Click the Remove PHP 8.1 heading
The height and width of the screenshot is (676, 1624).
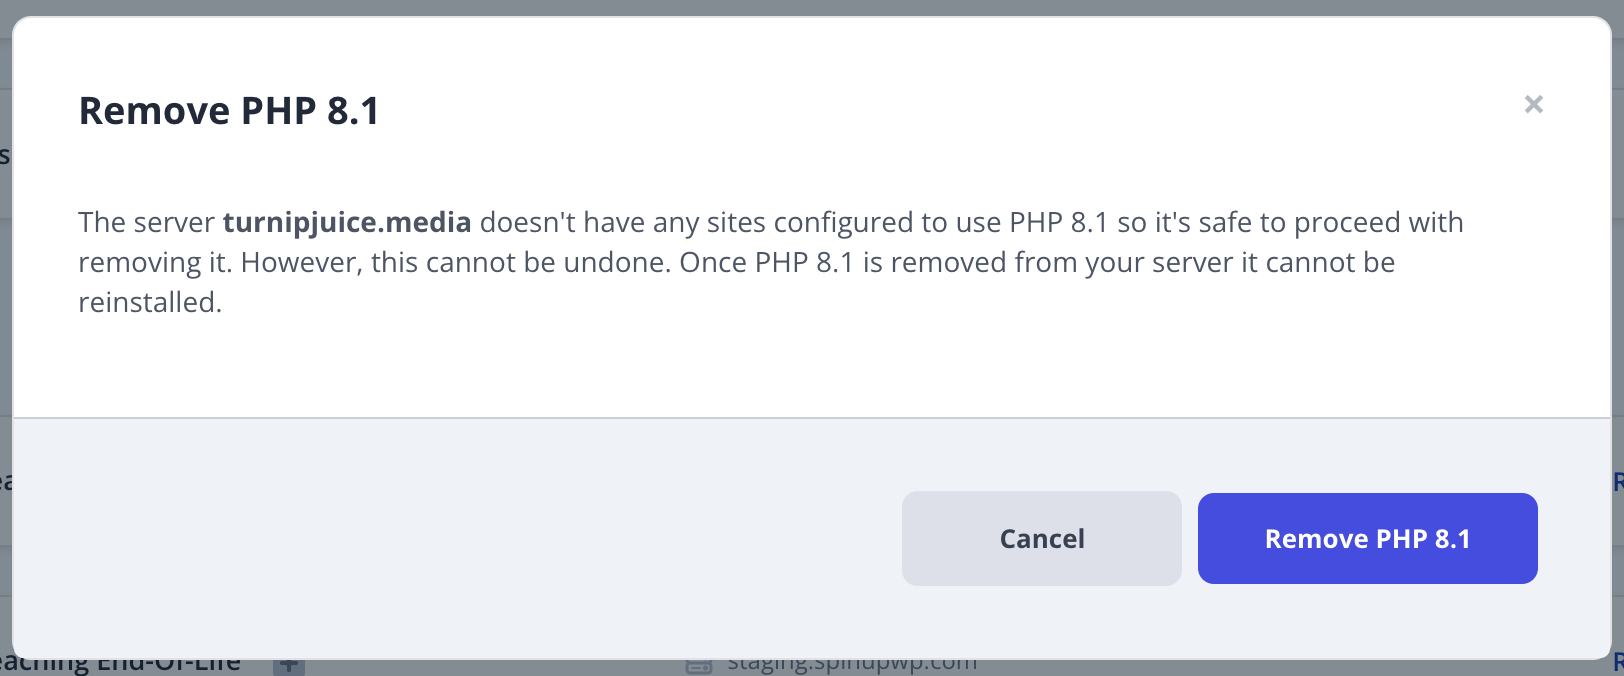(229, 110)
